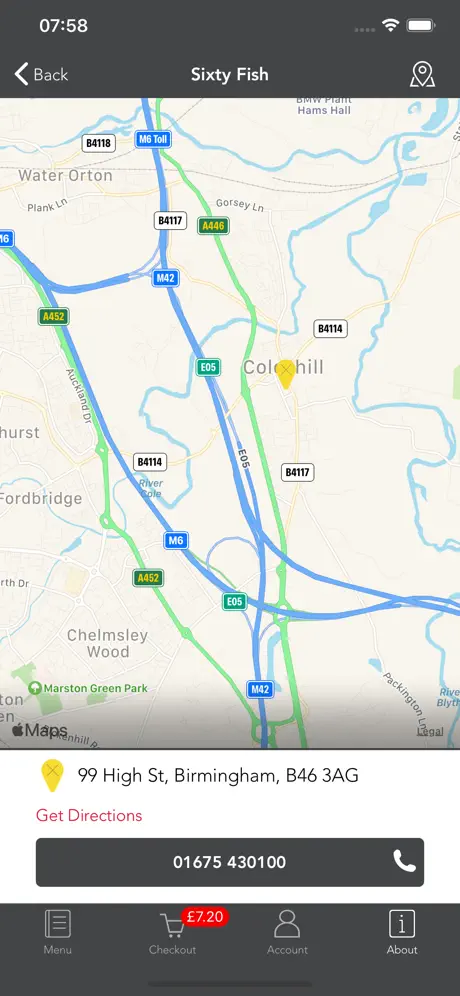Select the yellow location pin on Coleshill
The height and width of the screenshot is (996, 460).
pyautogui.click(x=286, y=374)
